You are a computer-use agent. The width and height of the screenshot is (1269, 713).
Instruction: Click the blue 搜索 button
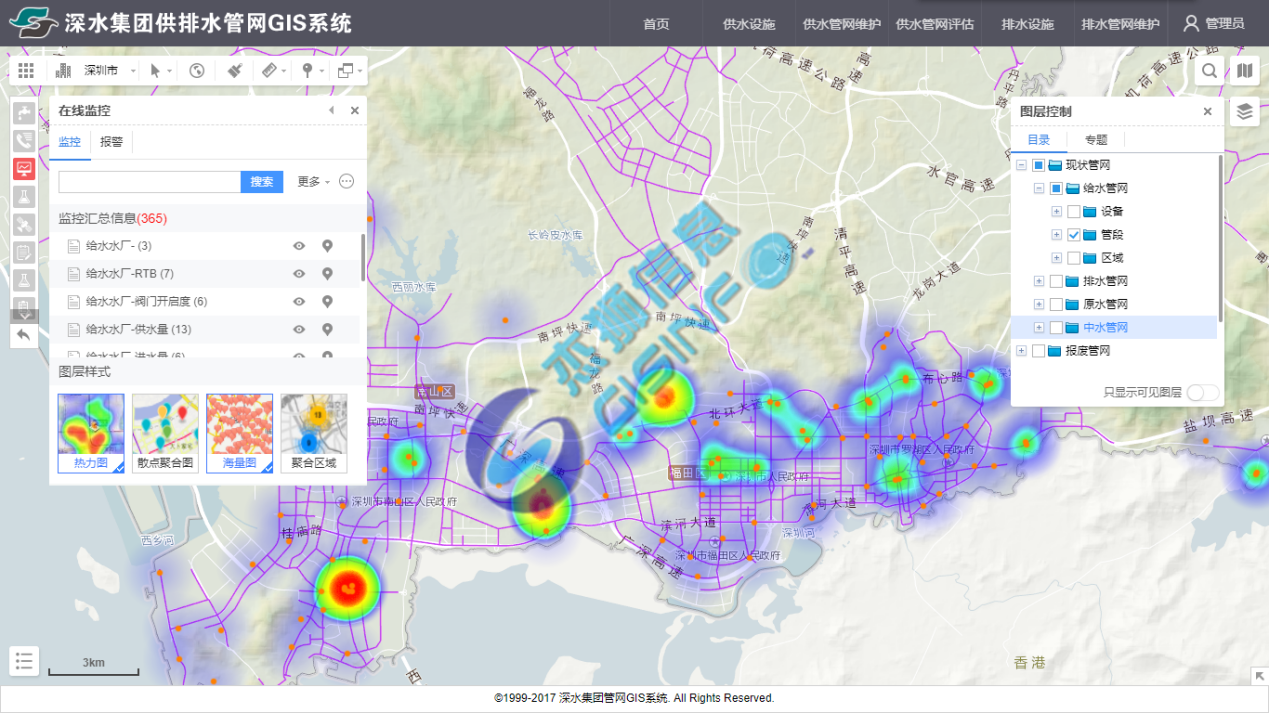tap(262, 182)
